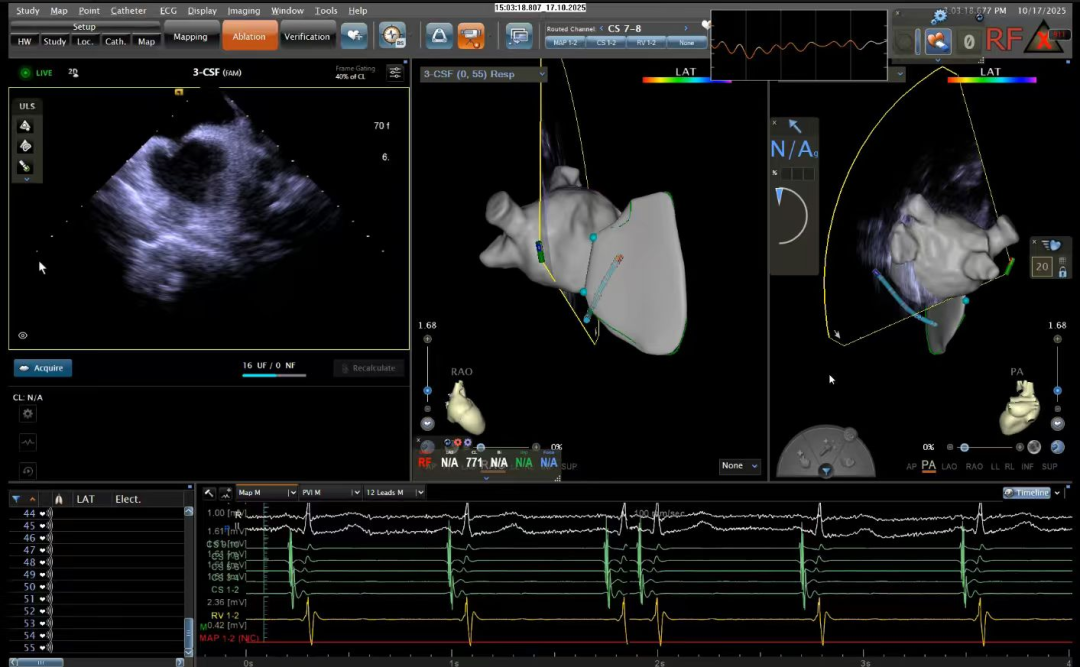
Task: Switch to the Mapping tab
Action: point(190,37)
